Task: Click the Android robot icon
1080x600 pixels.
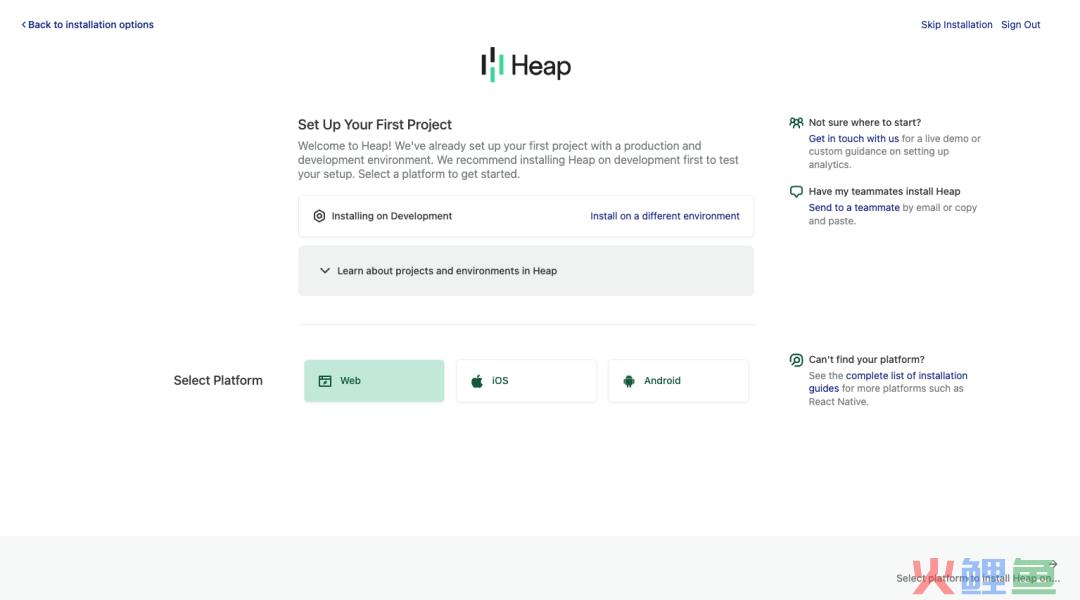Action: click(x=629, y=381)
